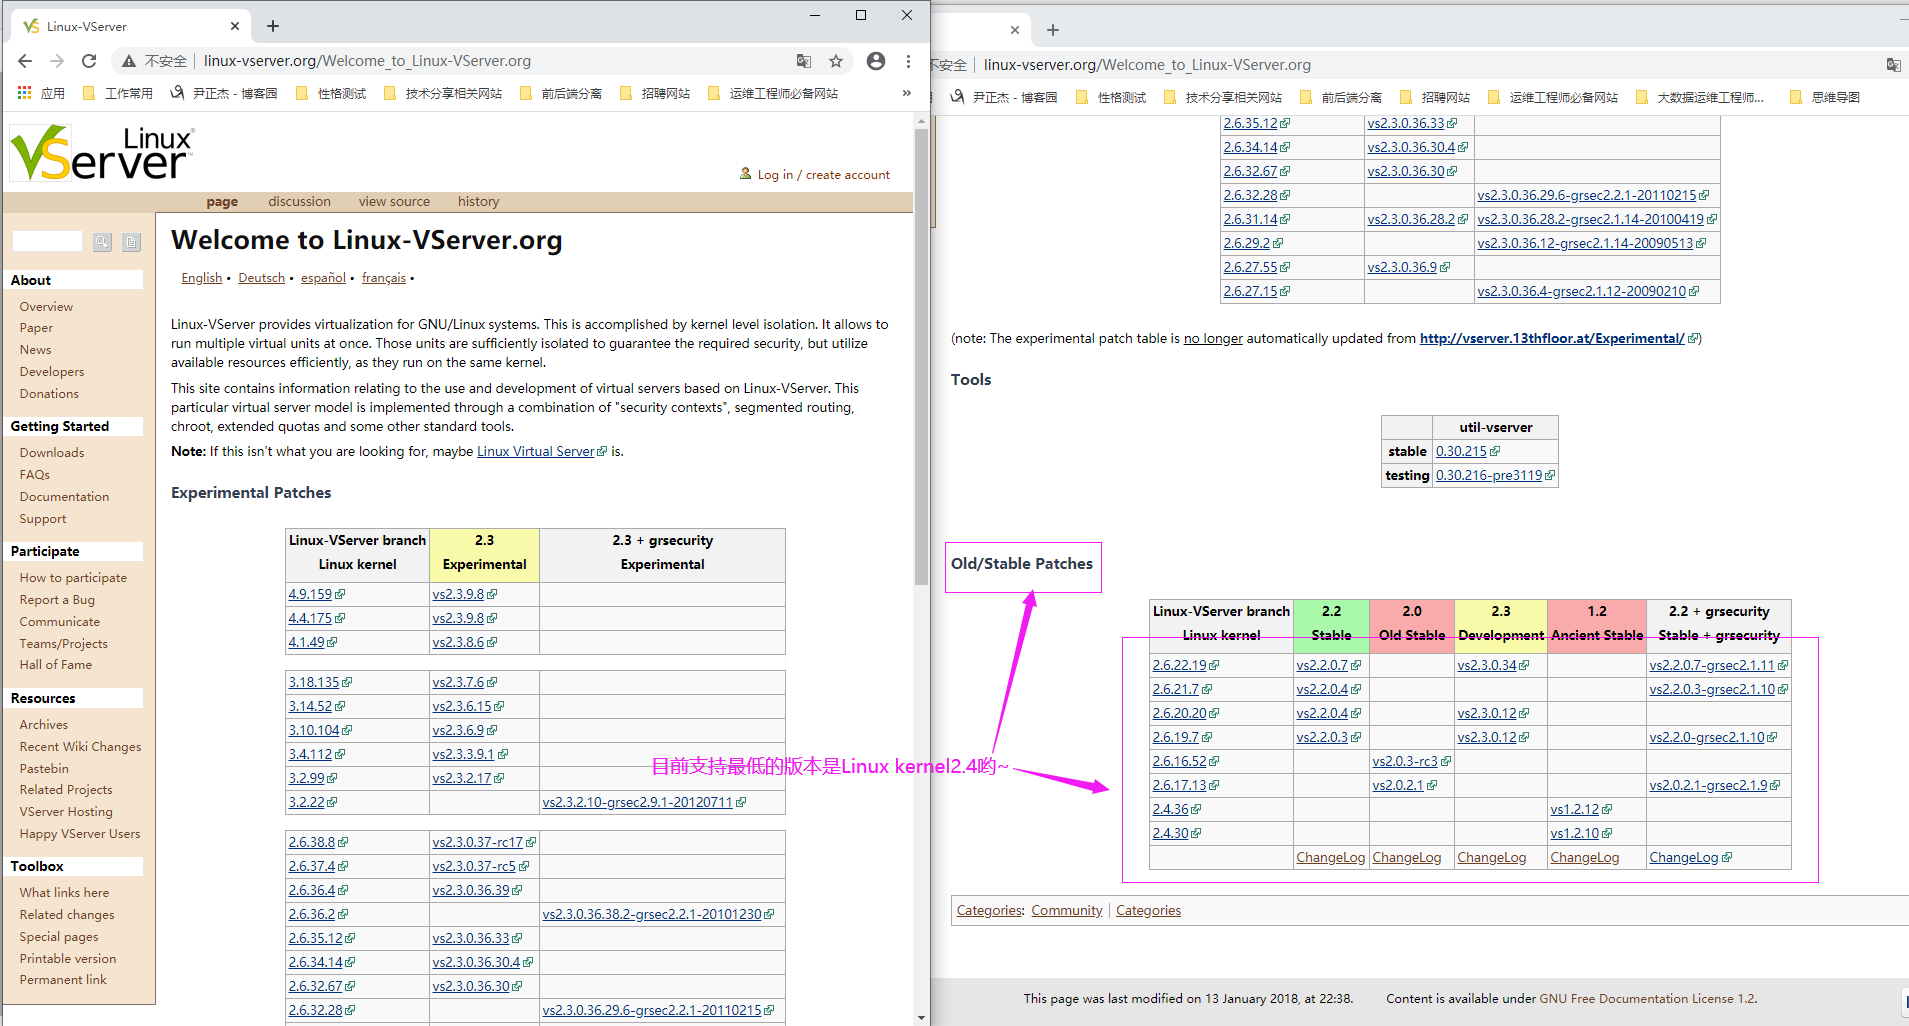1909x1026 pixels.
Task: Open Chrome three-dot menu
Action: pos(908,61)
